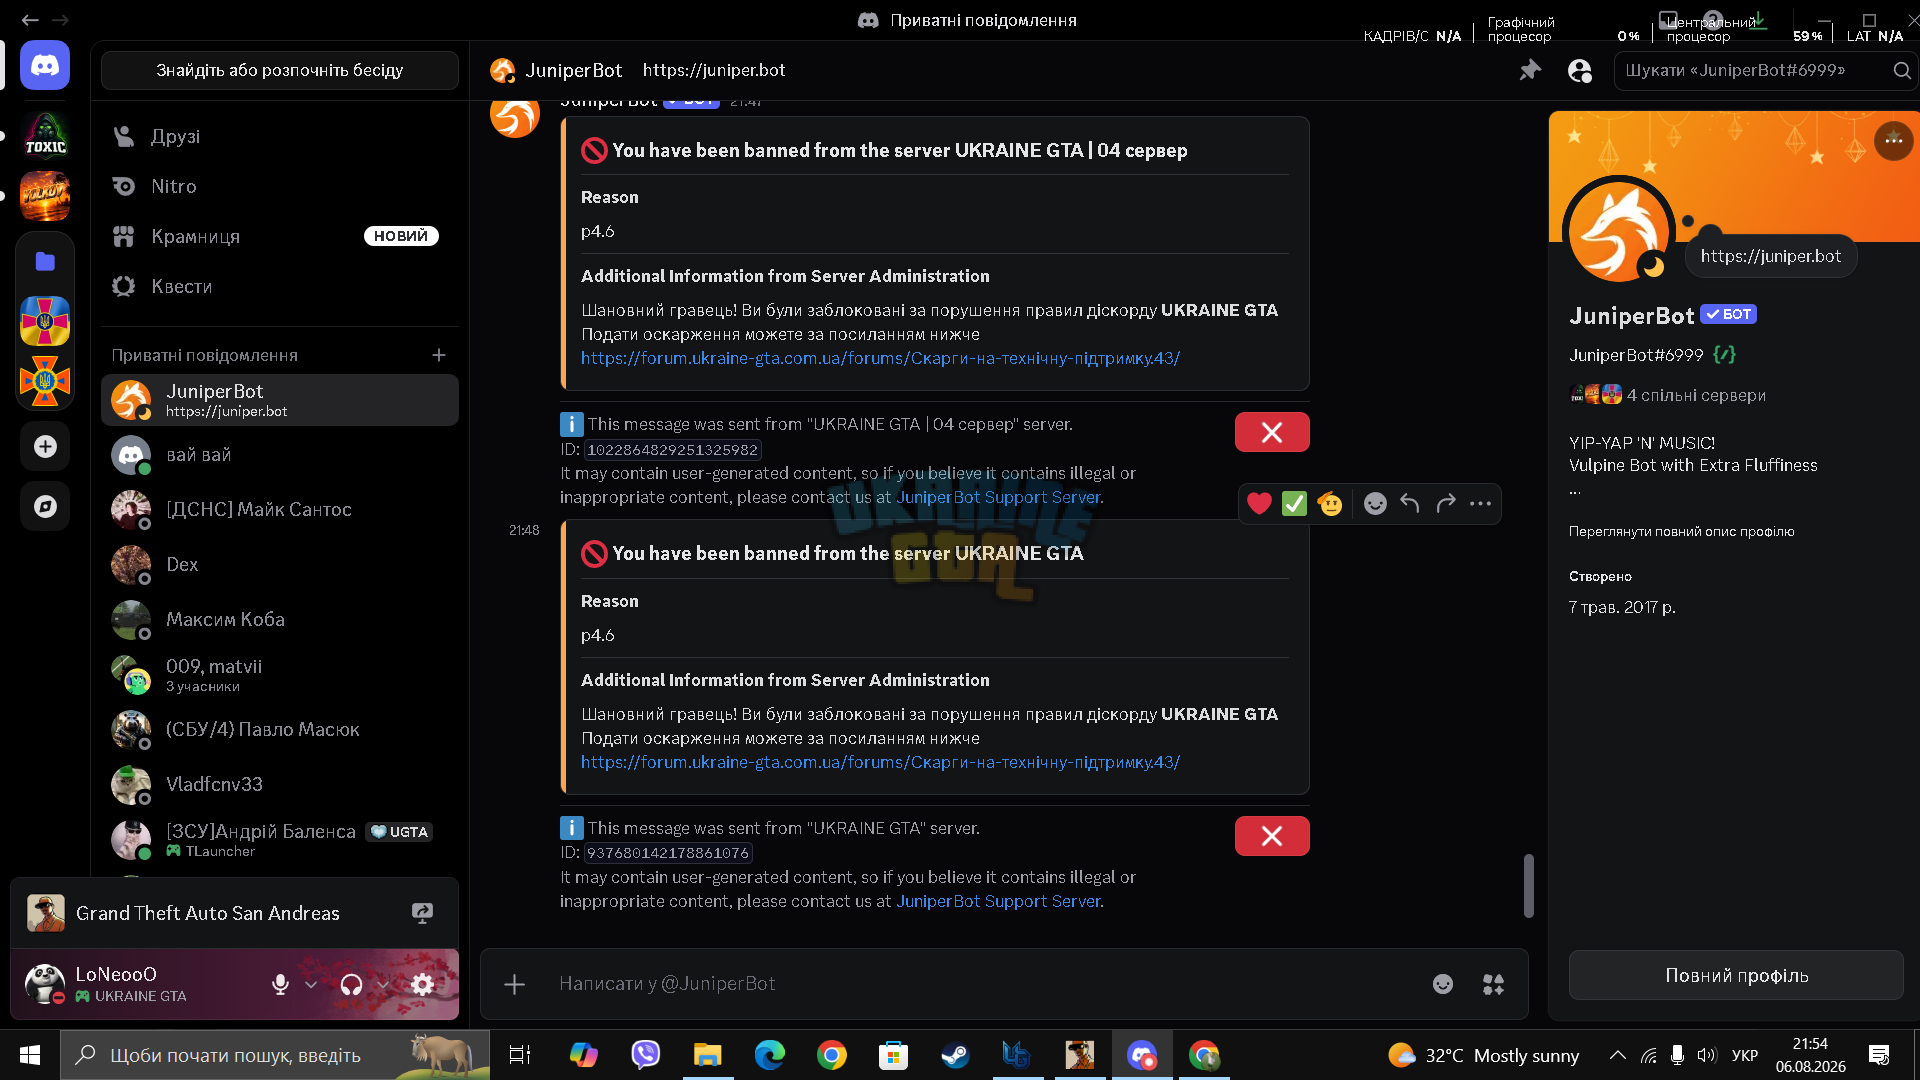The image size is (1920, 1080).
Task: Open Friends tab
Action: [280, 136]
